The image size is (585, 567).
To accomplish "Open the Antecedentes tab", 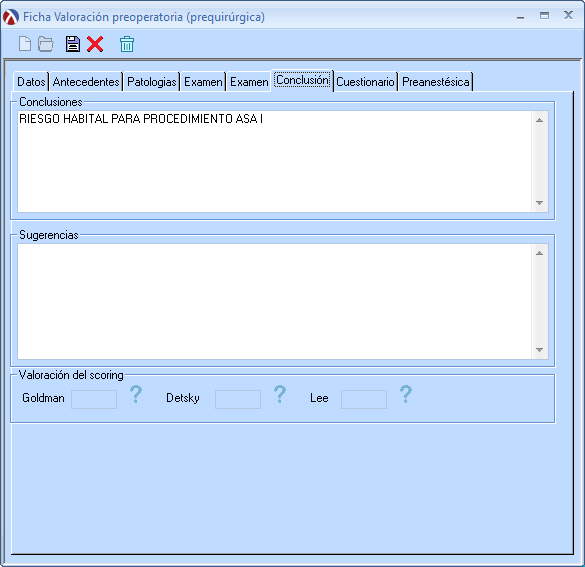I will pos(86,81).
